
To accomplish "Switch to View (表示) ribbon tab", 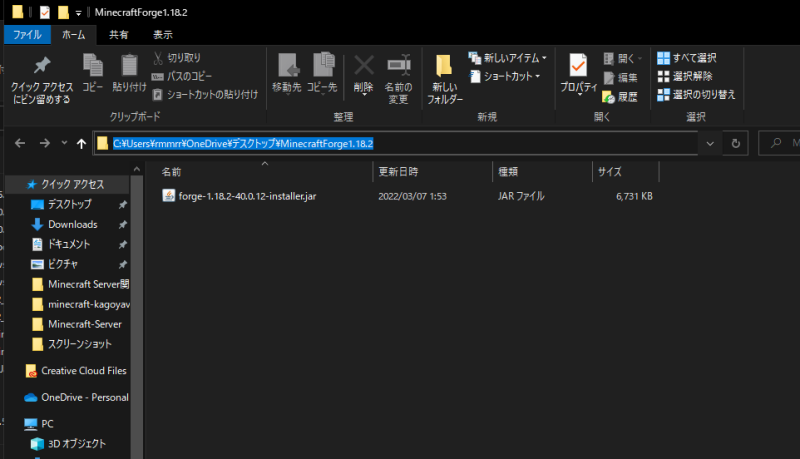I will [163, 35].
